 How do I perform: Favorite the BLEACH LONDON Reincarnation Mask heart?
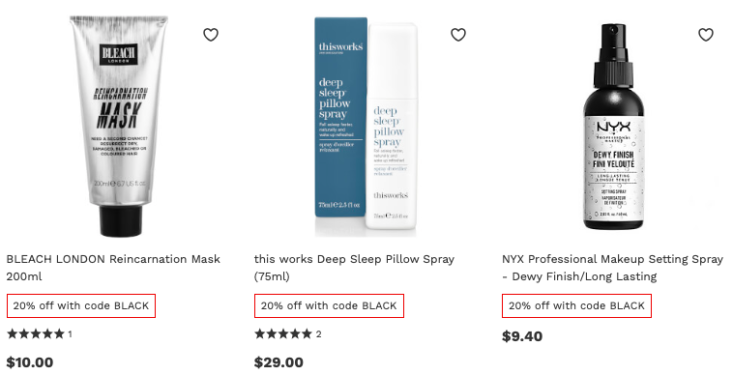click(211, 35)
